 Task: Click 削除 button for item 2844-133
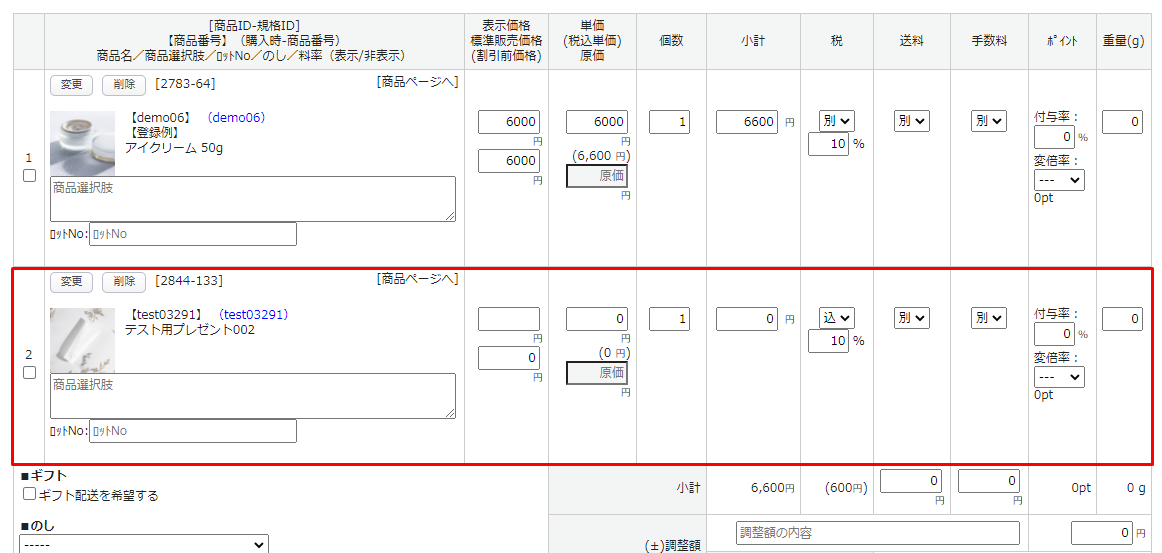[x=124, y=282]
